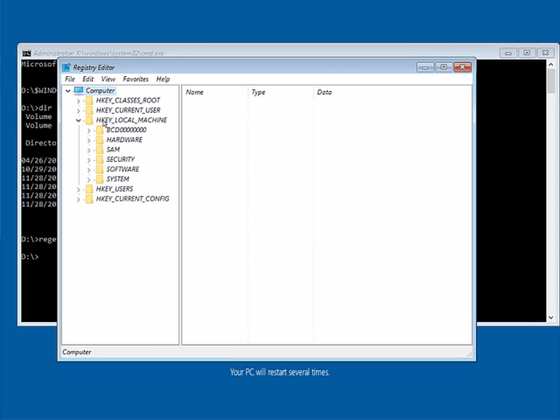Click the Registry Editor title bar icon
This screenshot has width=560, height=420.
click(x=66, y=67)
